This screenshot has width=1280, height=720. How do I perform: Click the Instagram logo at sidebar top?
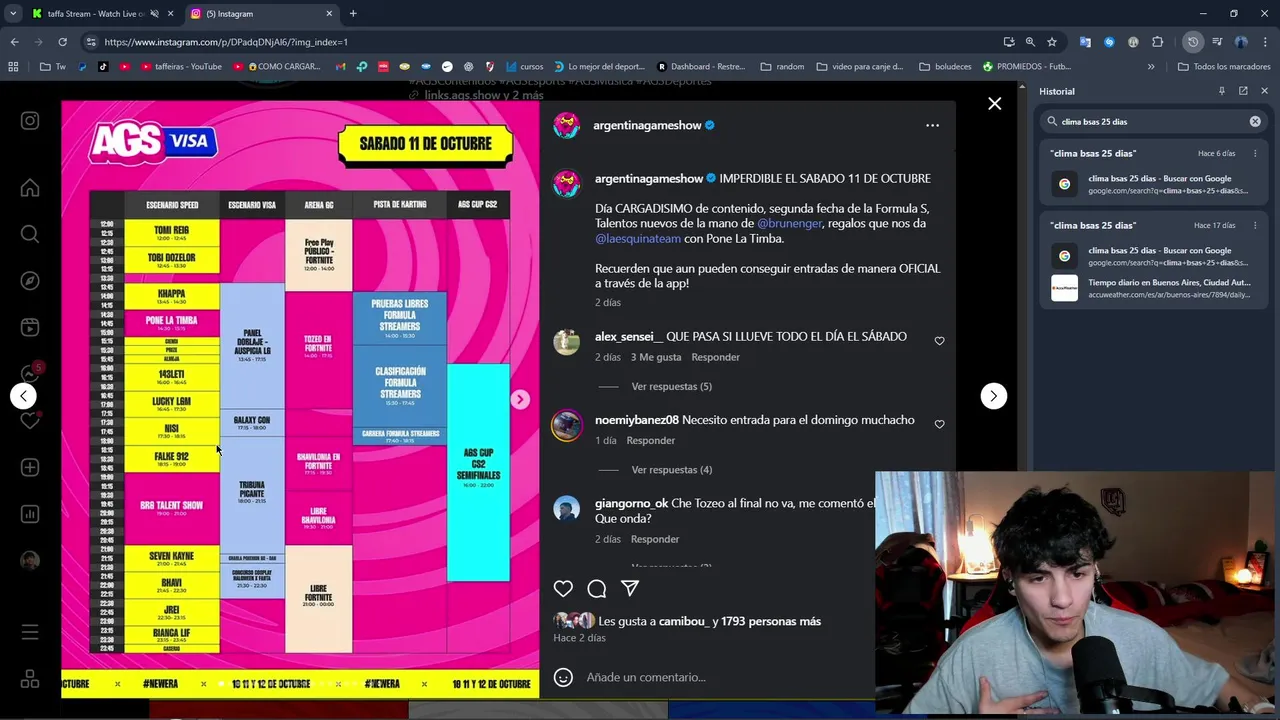tap(30, 120)
